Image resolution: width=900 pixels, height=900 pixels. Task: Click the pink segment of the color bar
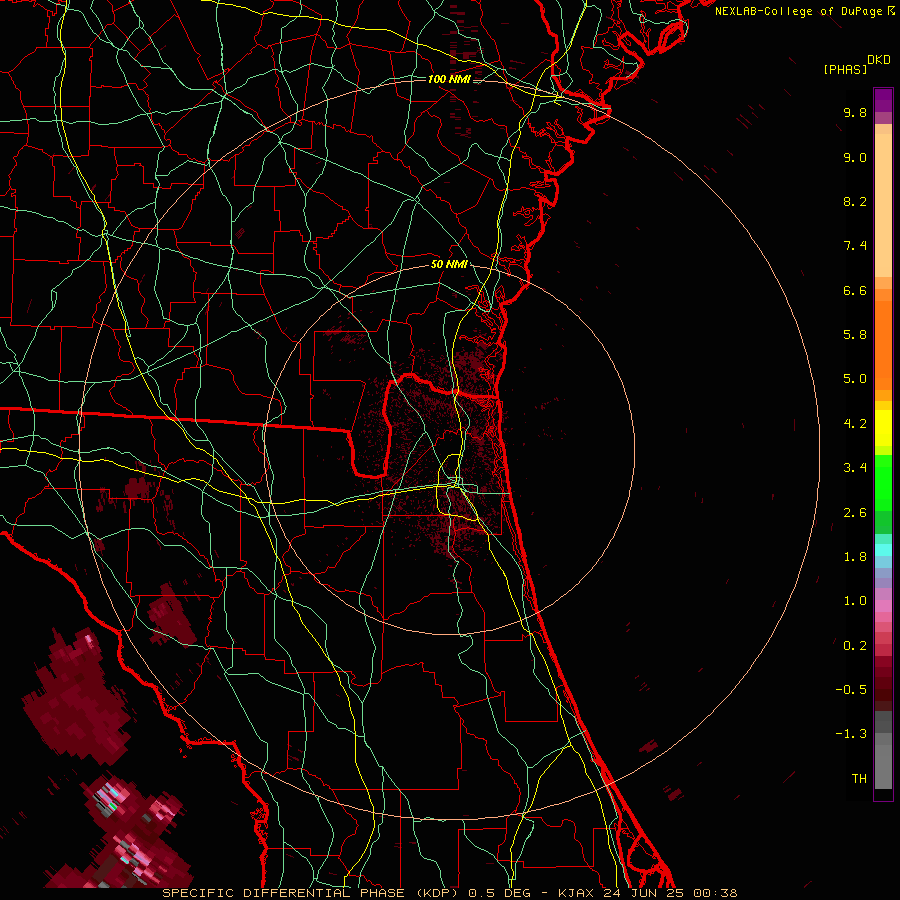pyautogui.click(x=883, y=606)
